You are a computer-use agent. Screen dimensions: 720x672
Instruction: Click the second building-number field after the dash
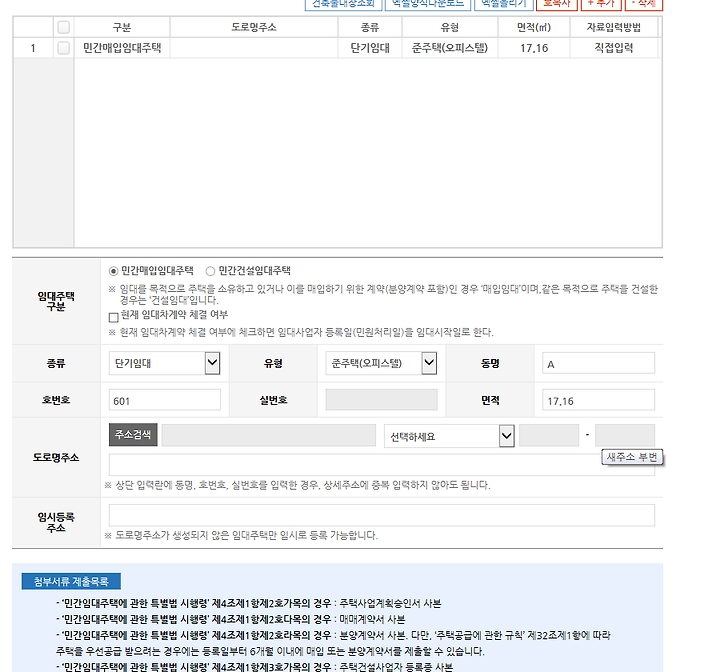[x=625, y=435]
